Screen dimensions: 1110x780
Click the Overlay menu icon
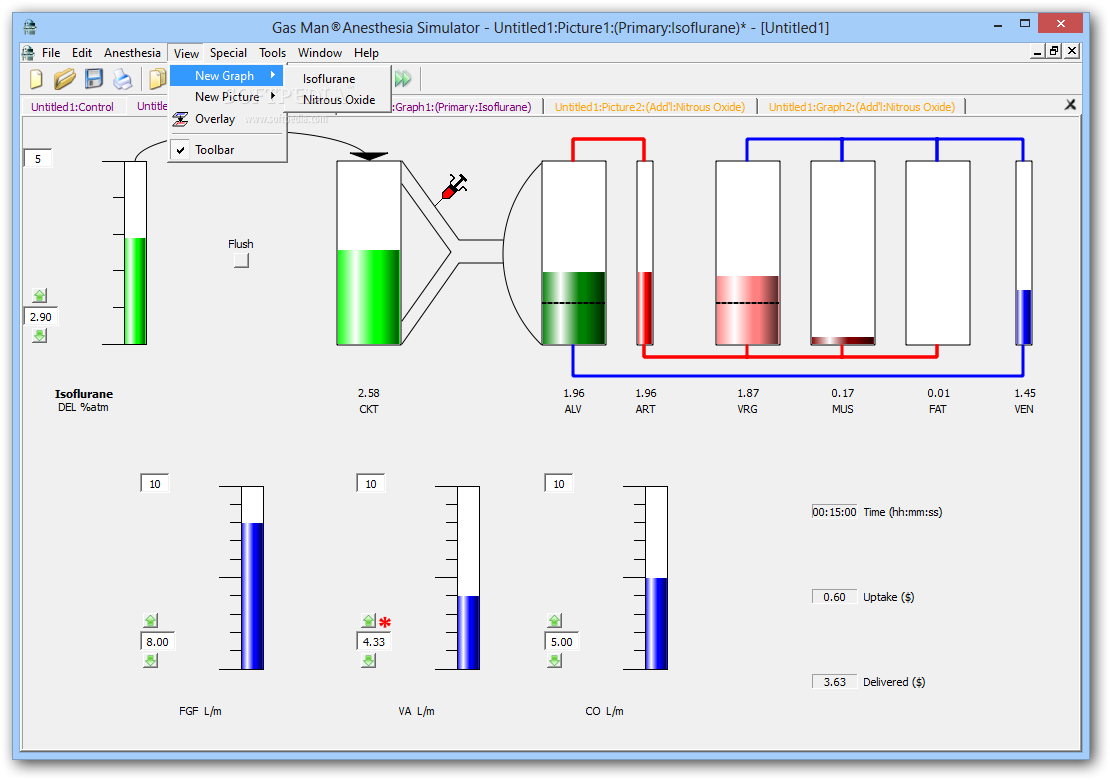(x=181, y=119)
